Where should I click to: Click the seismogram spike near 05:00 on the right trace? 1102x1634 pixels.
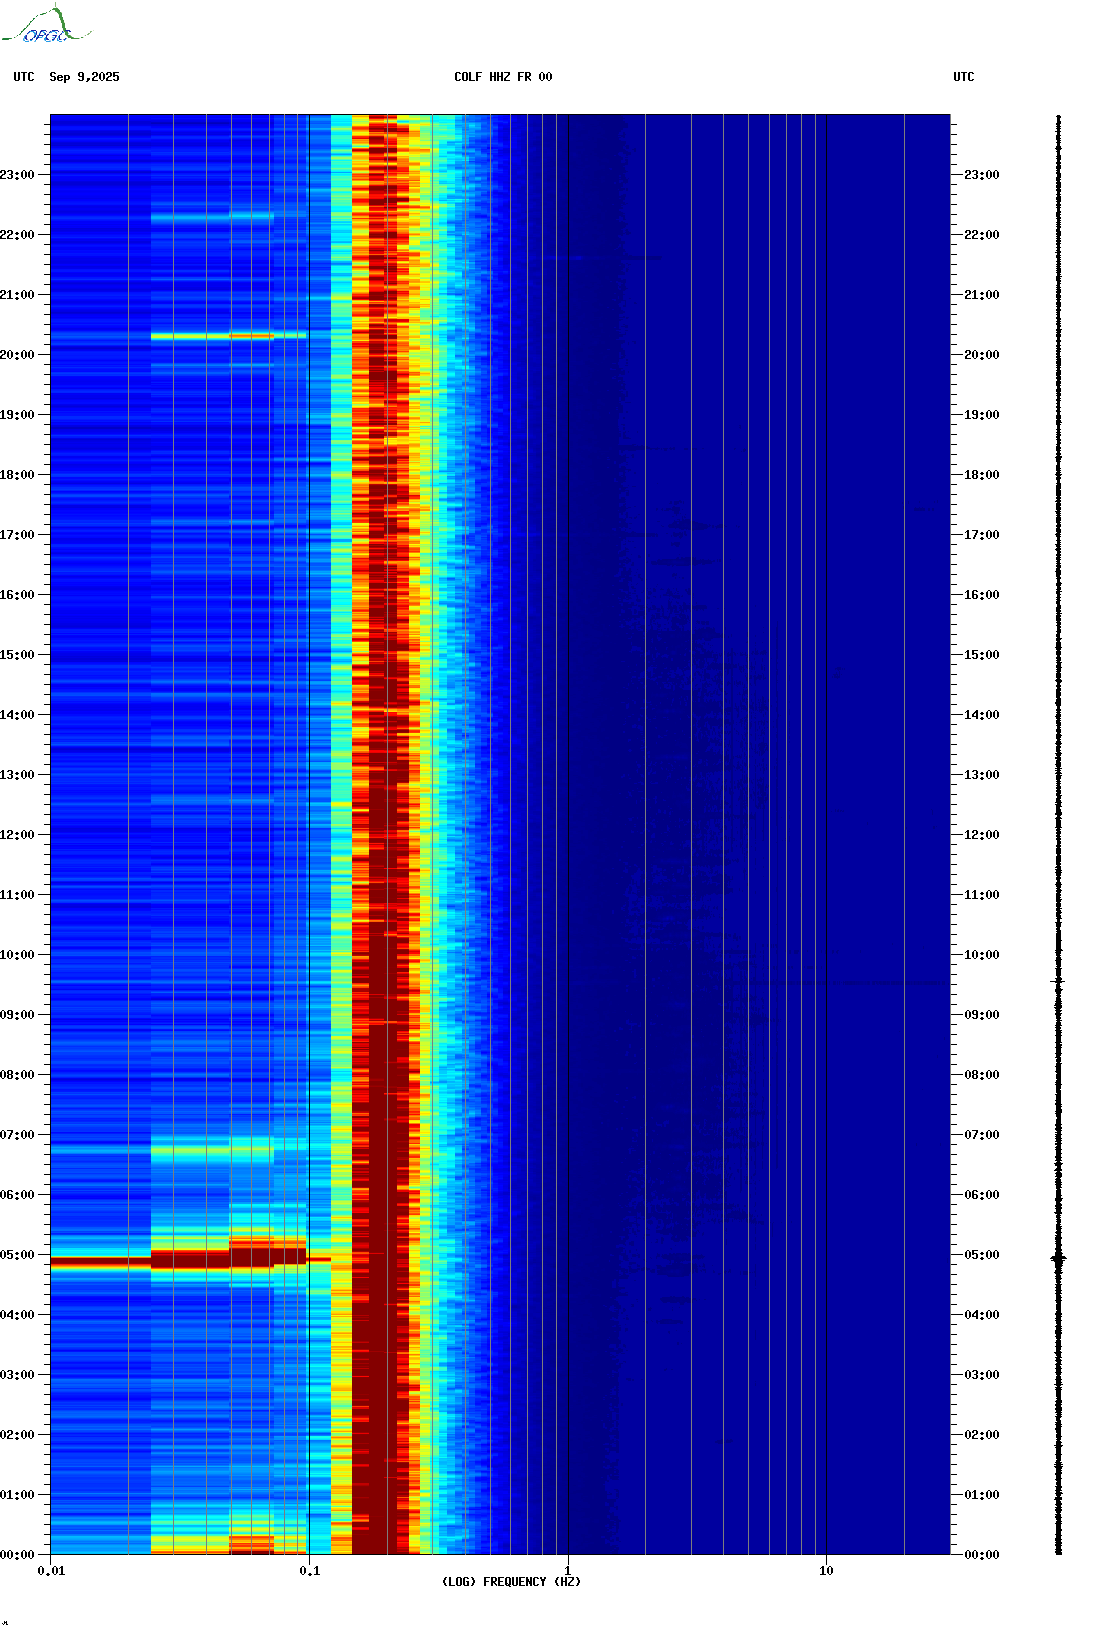(x=1058, y=1259)
